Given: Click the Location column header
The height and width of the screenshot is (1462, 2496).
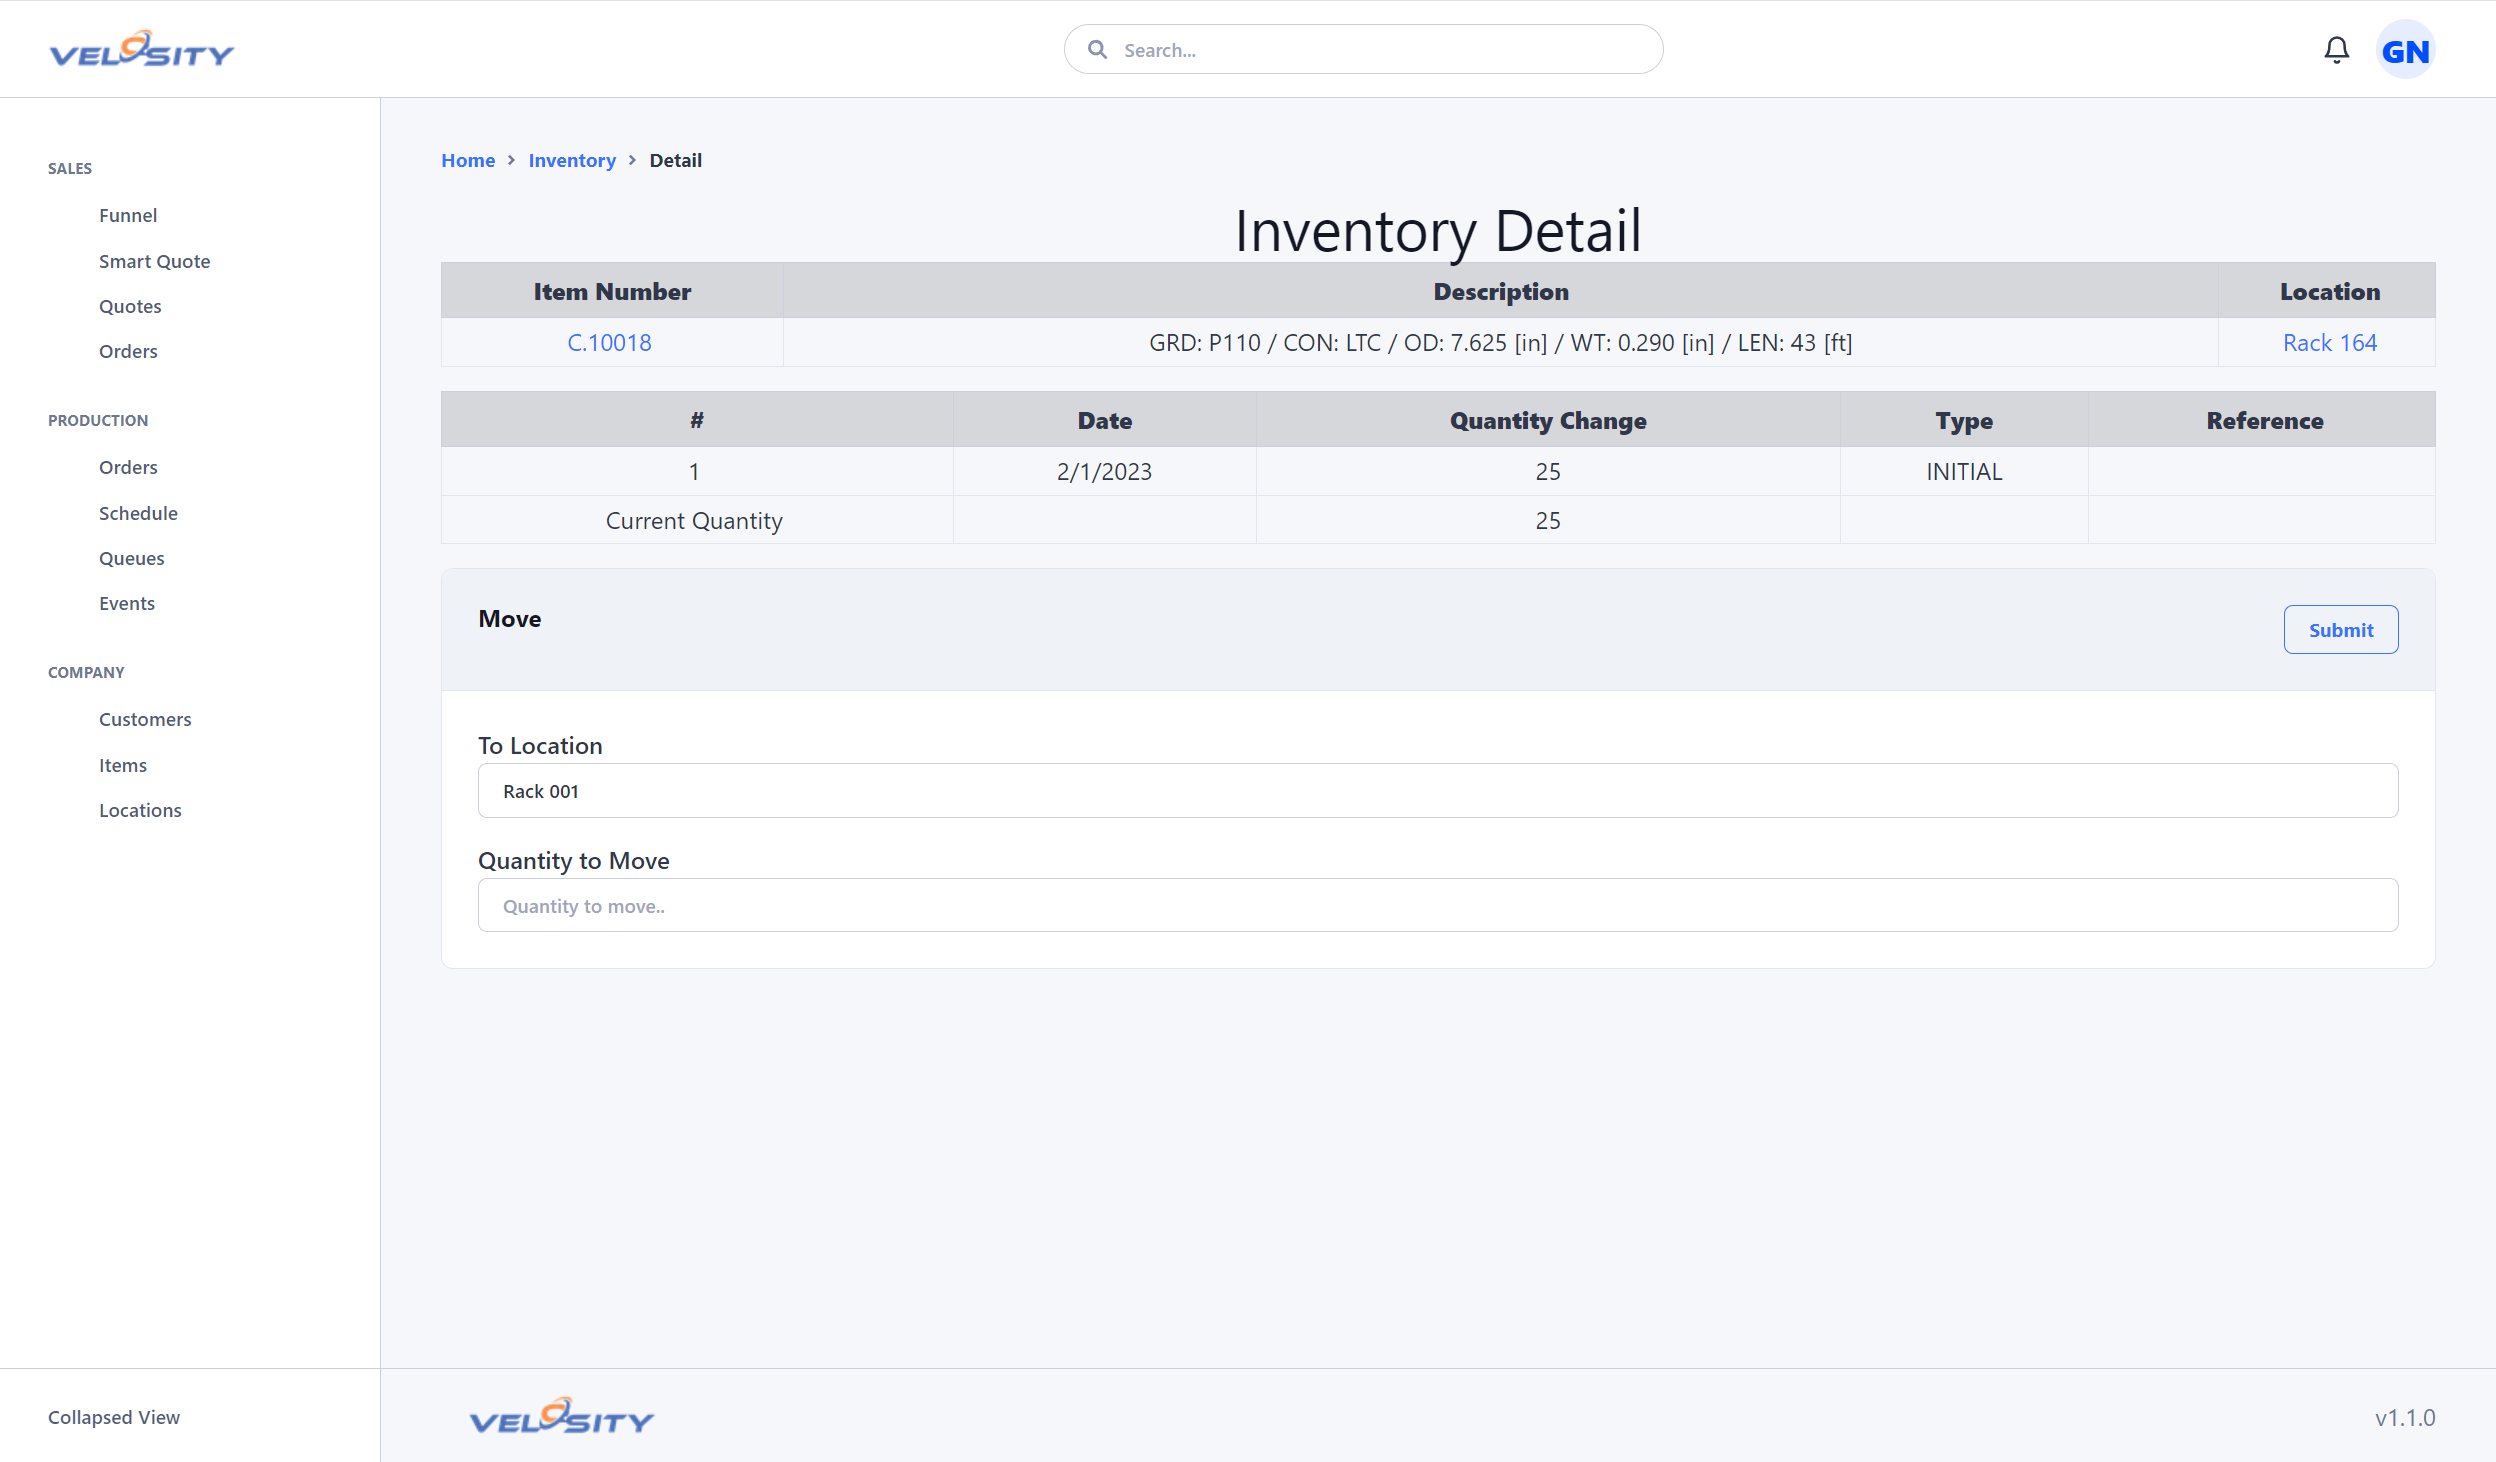Looking at the screenshot, I should click(2329, 291).
